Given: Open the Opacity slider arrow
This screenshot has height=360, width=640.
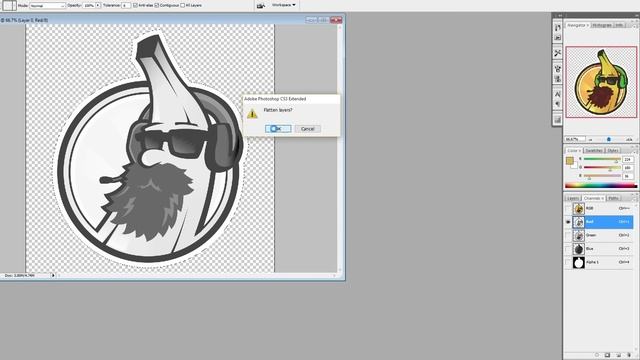Looking at the screenshot, I should (98, 5).
